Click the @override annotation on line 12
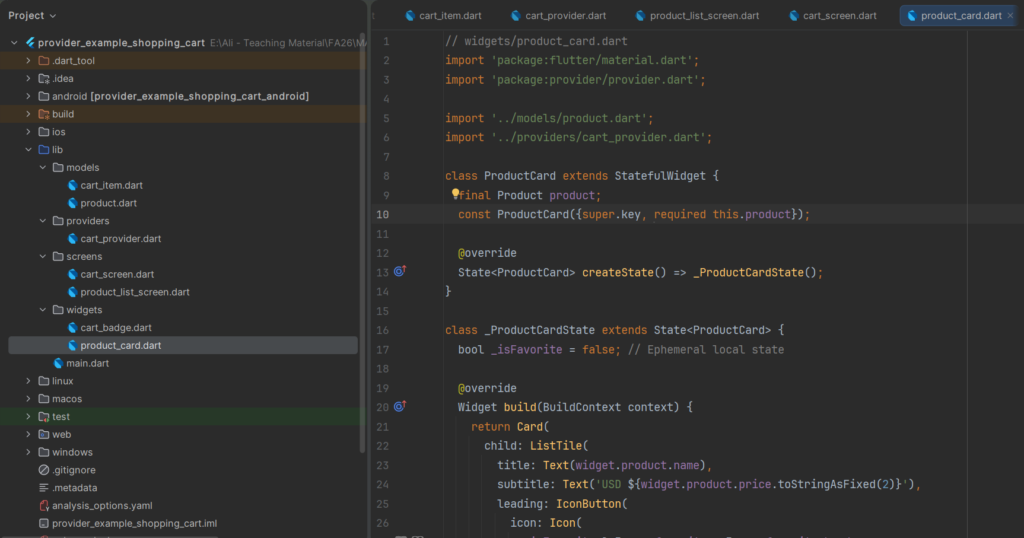Screen dimensions: 1024x538 pos(487,253)
